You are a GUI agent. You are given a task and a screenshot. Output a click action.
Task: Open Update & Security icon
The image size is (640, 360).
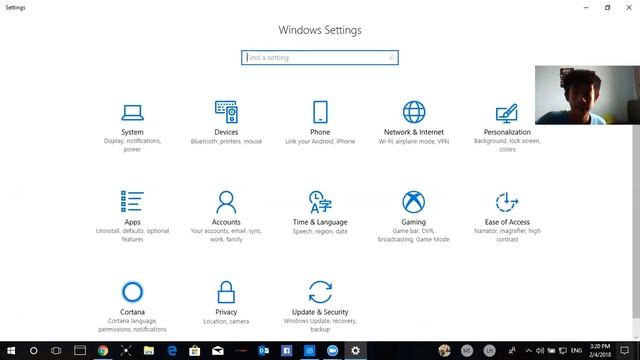coord(320,292)
